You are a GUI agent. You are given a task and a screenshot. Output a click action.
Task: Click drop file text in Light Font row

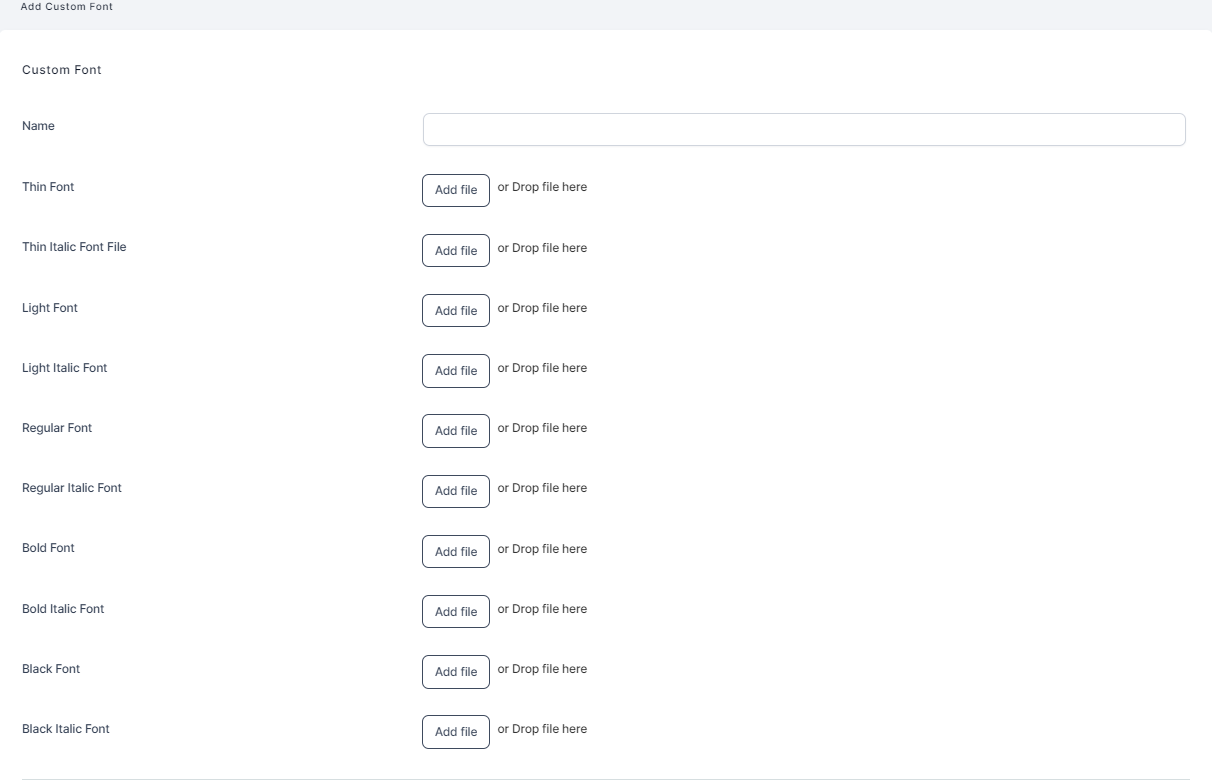[x=542, y=308]
